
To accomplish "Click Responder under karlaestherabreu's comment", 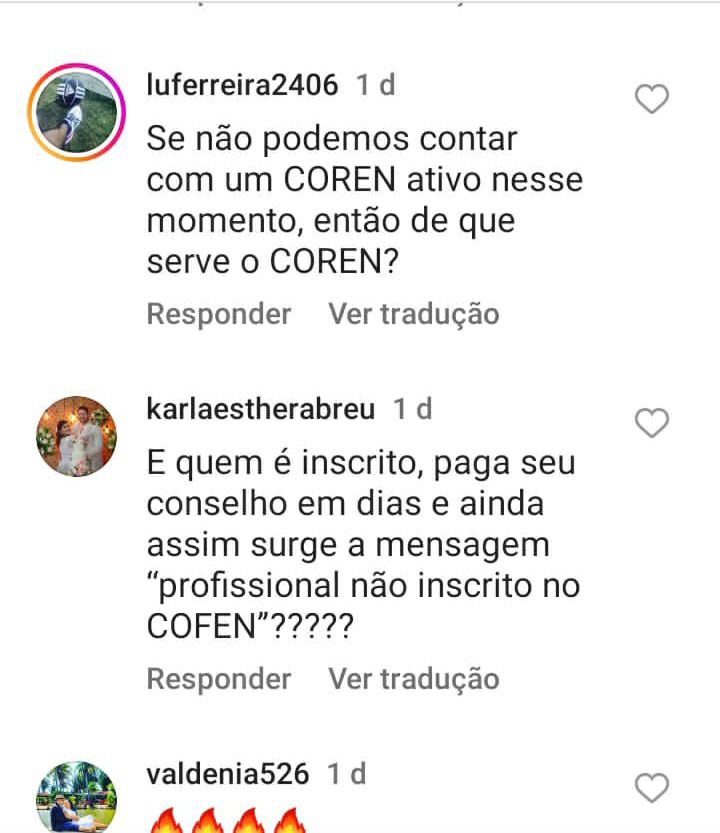I will [219, 678].
